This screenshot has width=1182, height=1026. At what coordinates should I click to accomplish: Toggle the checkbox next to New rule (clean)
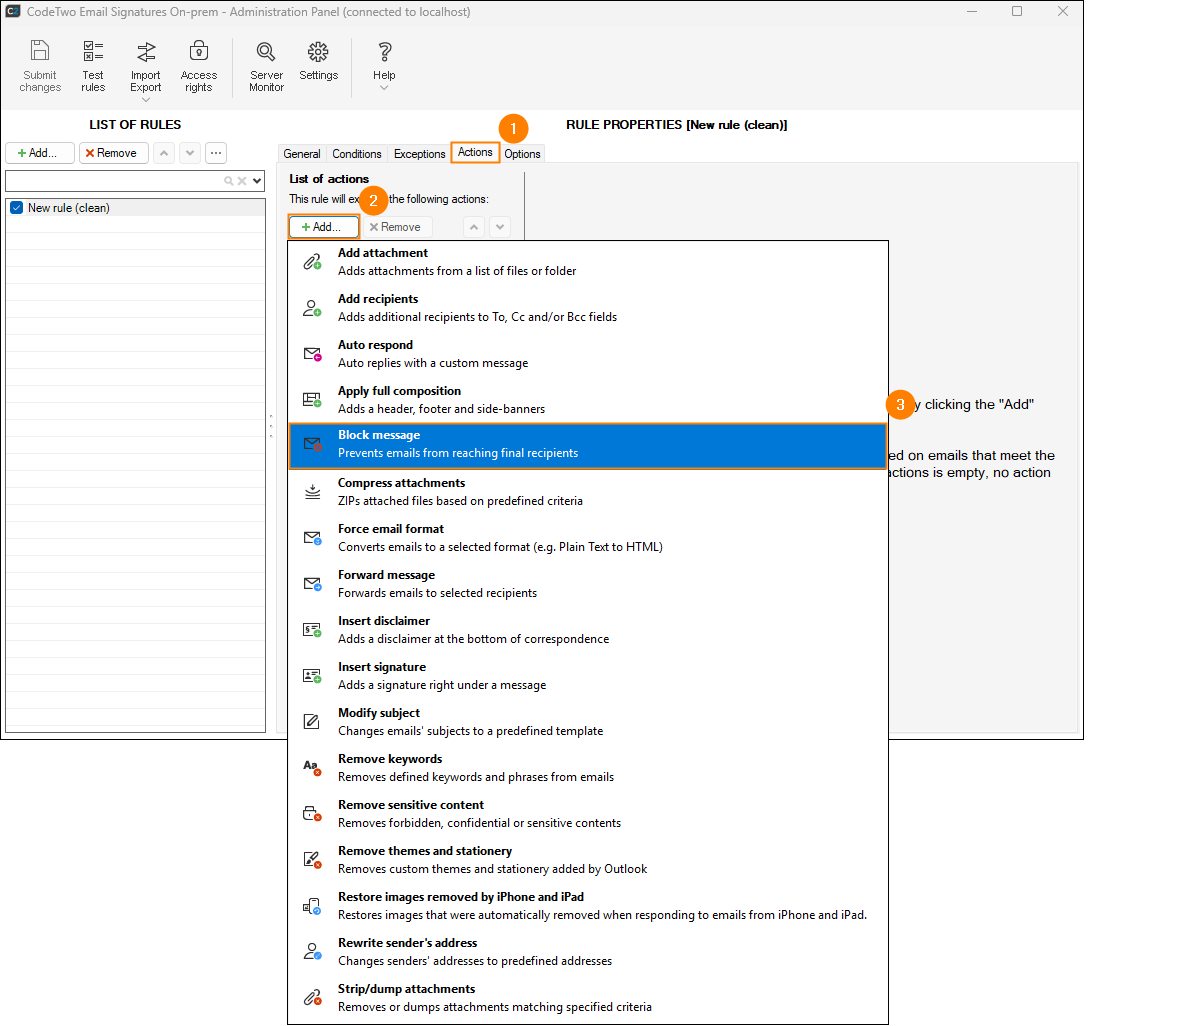(x=15, y=207)
